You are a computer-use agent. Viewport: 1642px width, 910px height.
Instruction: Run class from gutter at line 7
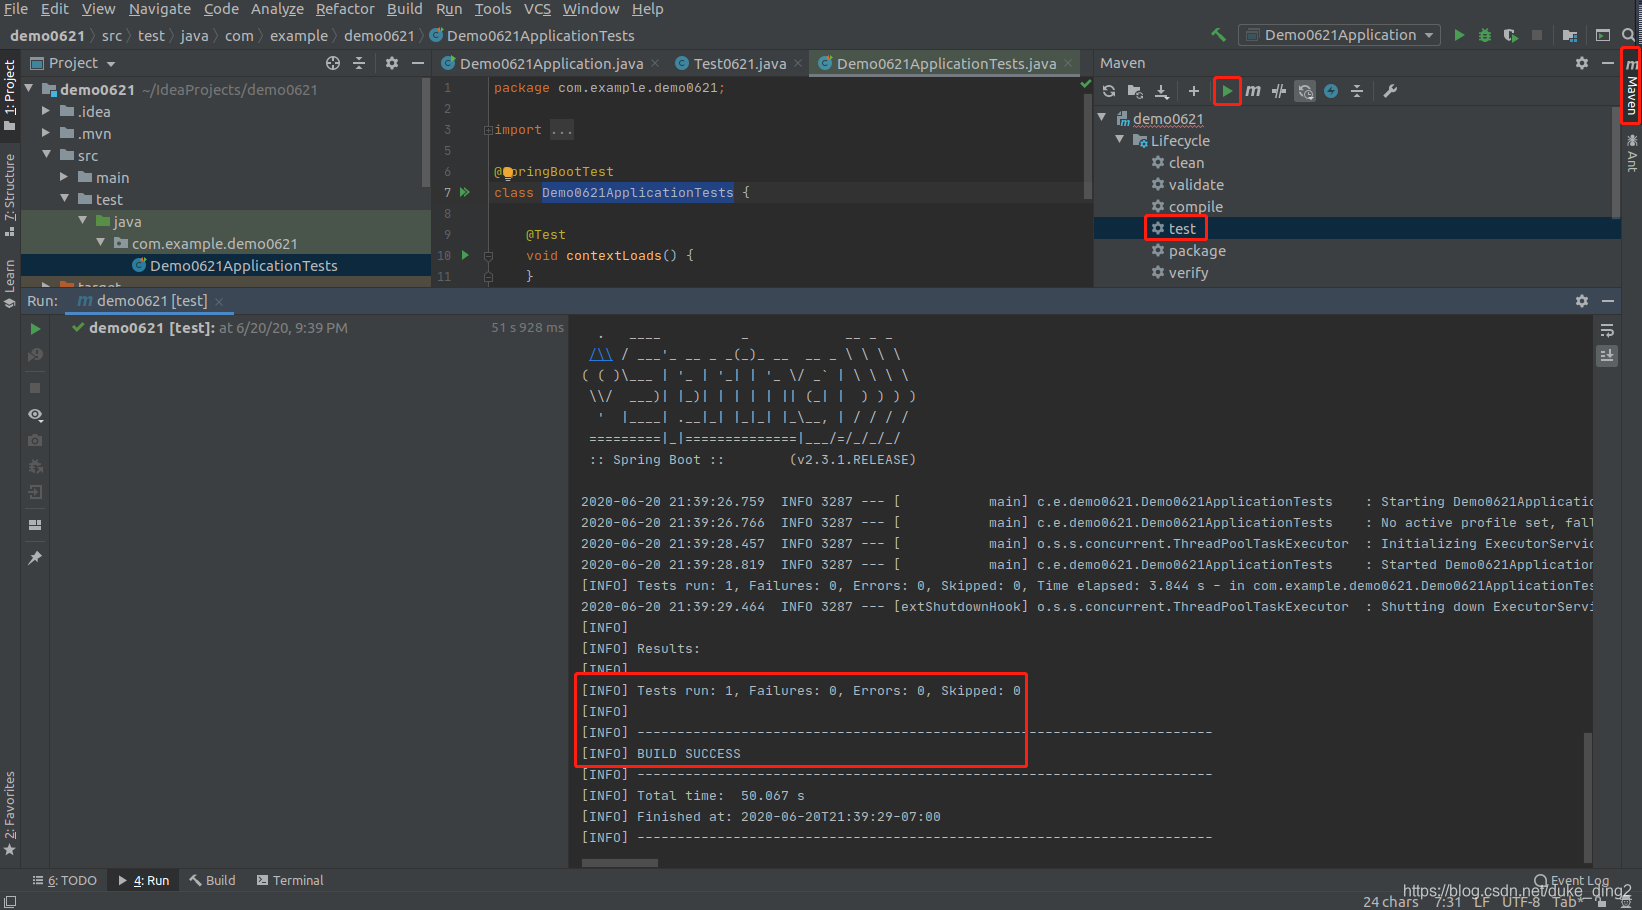465,192
